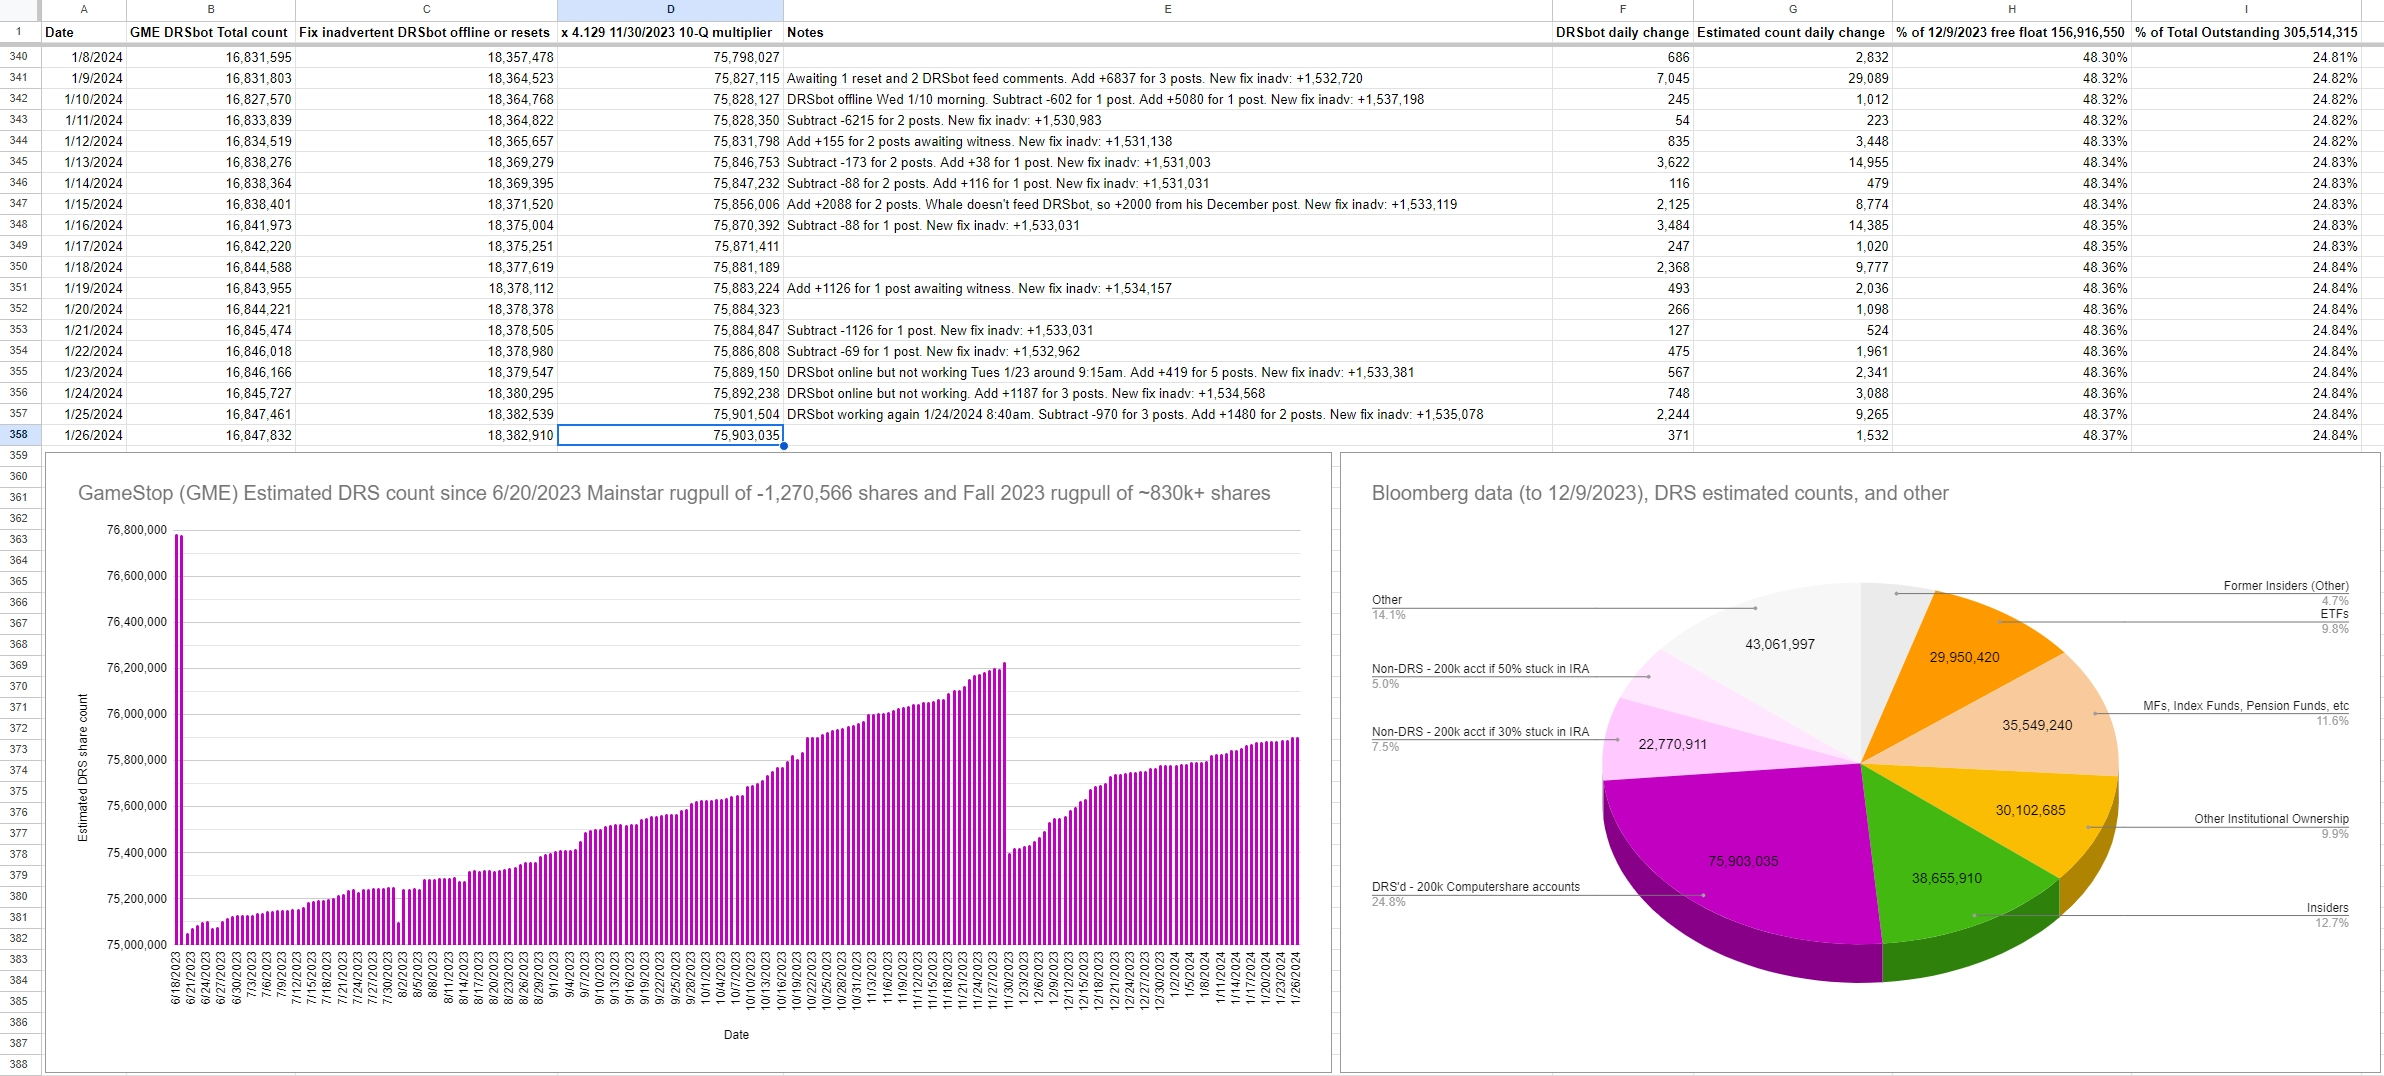Click the green Insiders slice 38,655,910
The height and width of the screenshot is (1076, 2384).
pos(1947,878)
